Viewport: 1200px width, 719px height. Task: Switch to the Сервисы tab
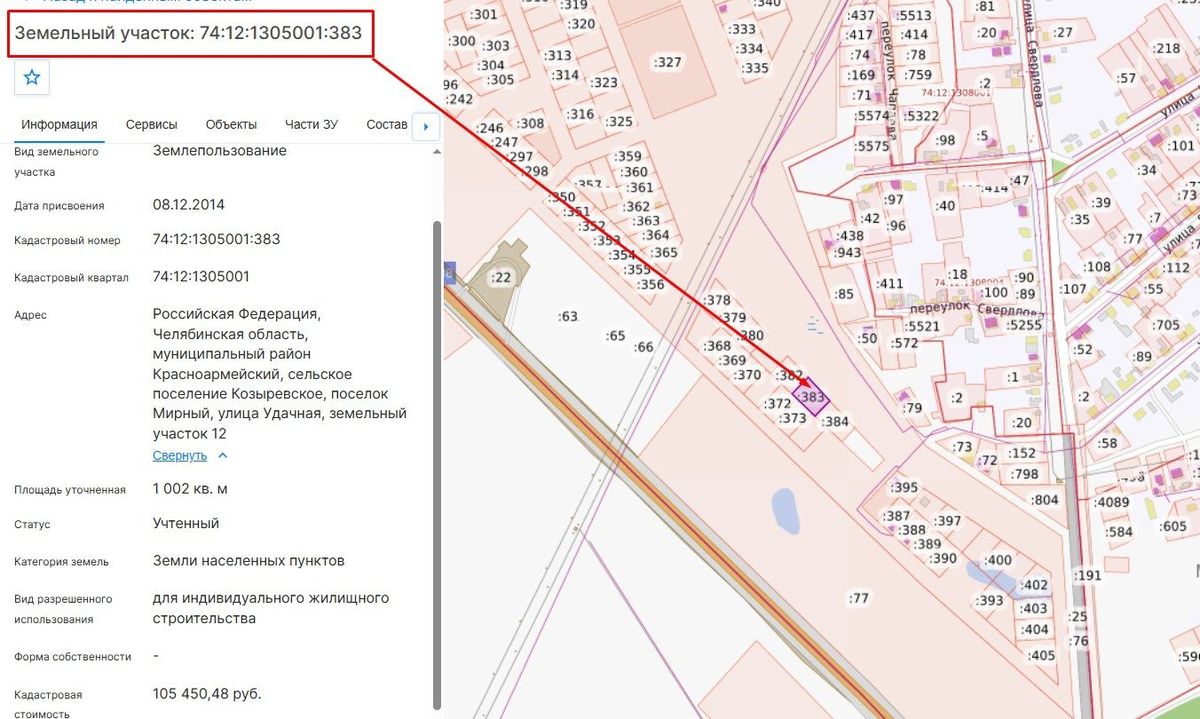coord(152,125)
